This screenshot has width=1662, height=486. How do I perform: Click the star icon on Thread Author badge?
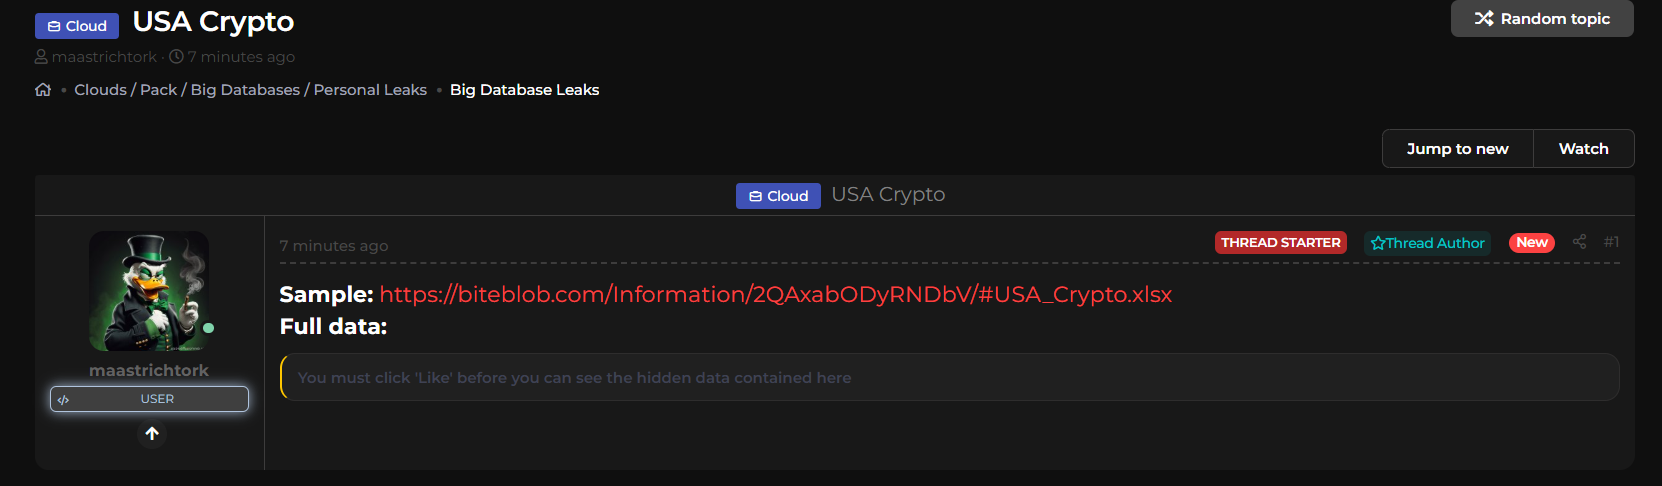[x=1378, y=243]
